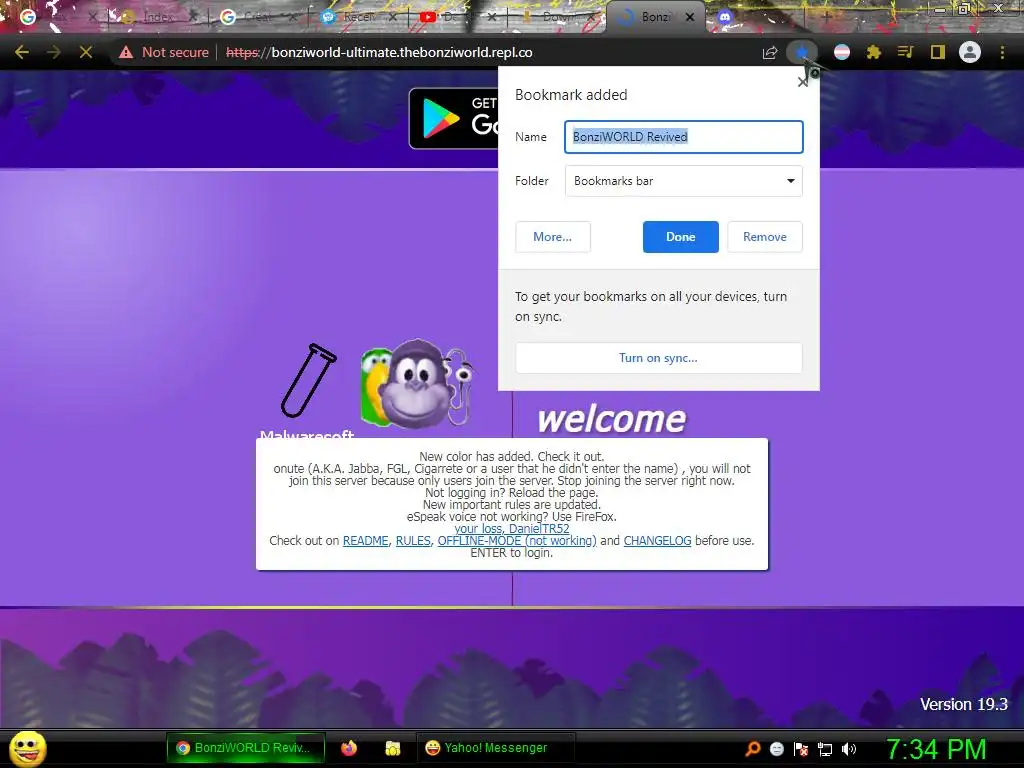The width and height of the screenshot is (1024, 768).
Task: Open the Chrome profile avatar
Action: click(970, 52)
